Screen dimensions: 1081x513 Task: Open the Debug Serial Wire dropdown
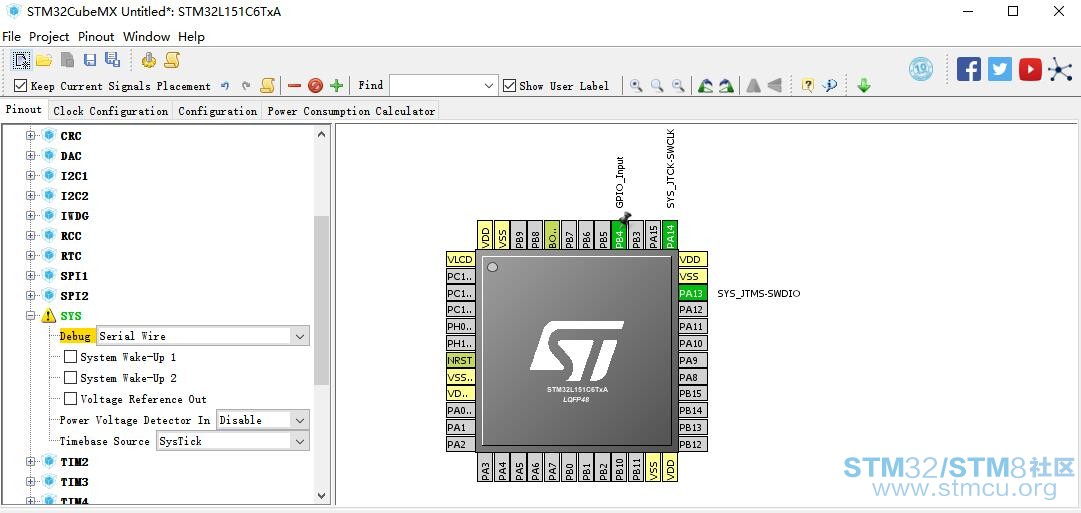coord(300,336)
